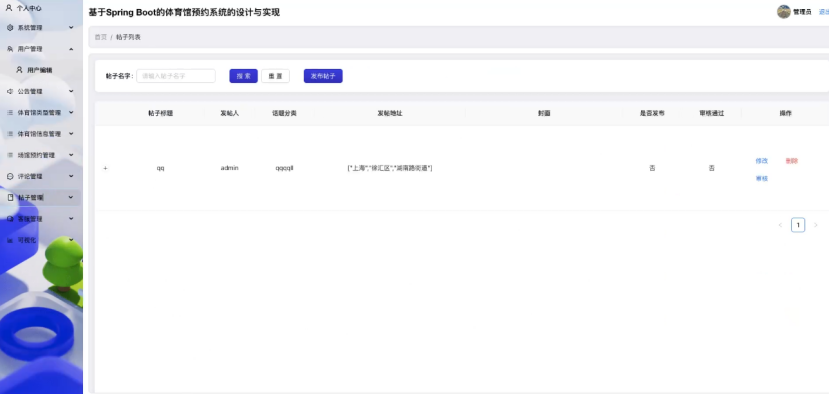Image resolution: width=829 pixels, height=394 pixels.
Task: Expand 场馆预约管理 with its chevron
Action: 71,154
